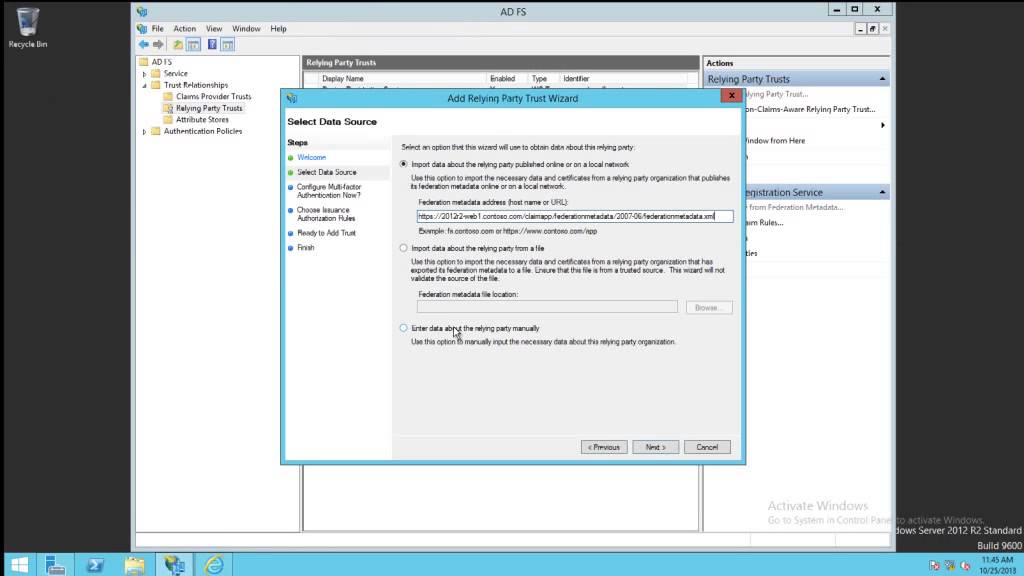Image resolution: width=1024 pixels, height=576 pixels.
Task: Expand the Service tree node
Action: click(x=144, y=74)
